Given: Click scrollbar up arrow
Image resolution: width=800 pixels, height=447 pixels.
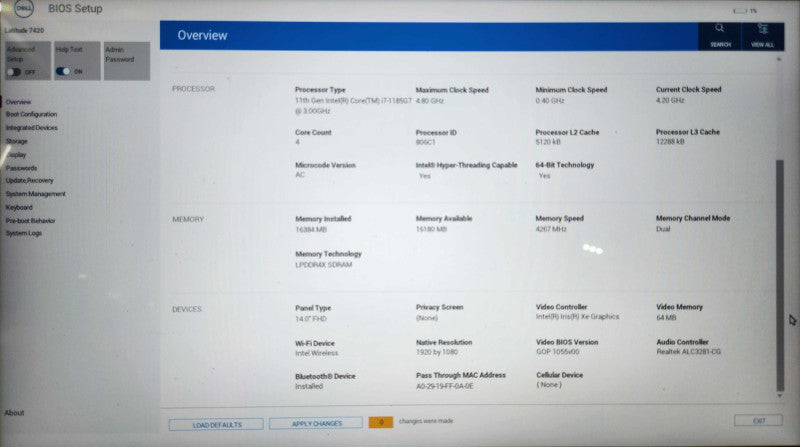Looking at the screenshot, I should pos(779,59).
